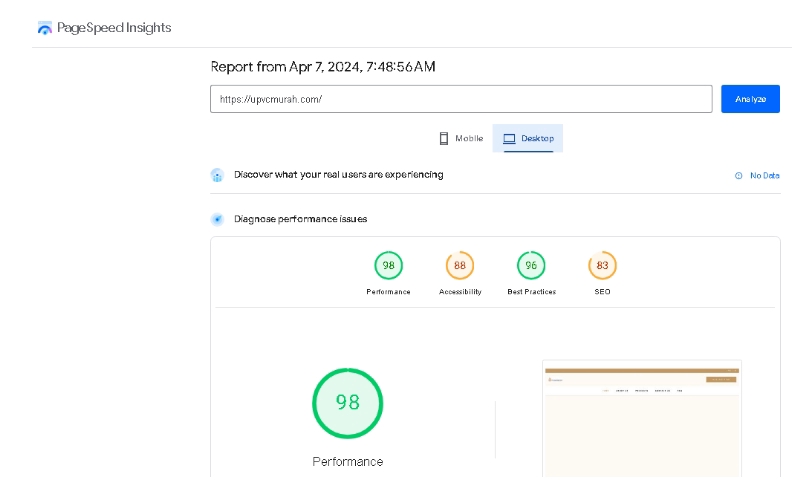This screenshot has height=503, width=792.
Task: Click the info icon beside No Data
Action: point(738,176)
